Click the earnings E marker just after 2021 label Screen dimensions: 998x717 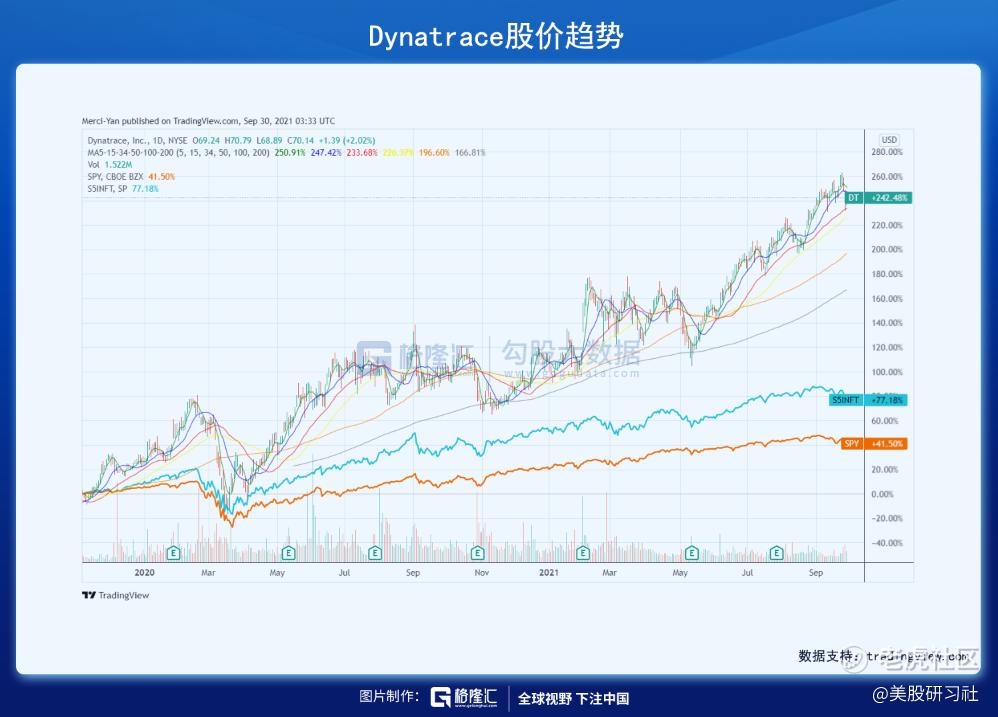pos(582,553)
